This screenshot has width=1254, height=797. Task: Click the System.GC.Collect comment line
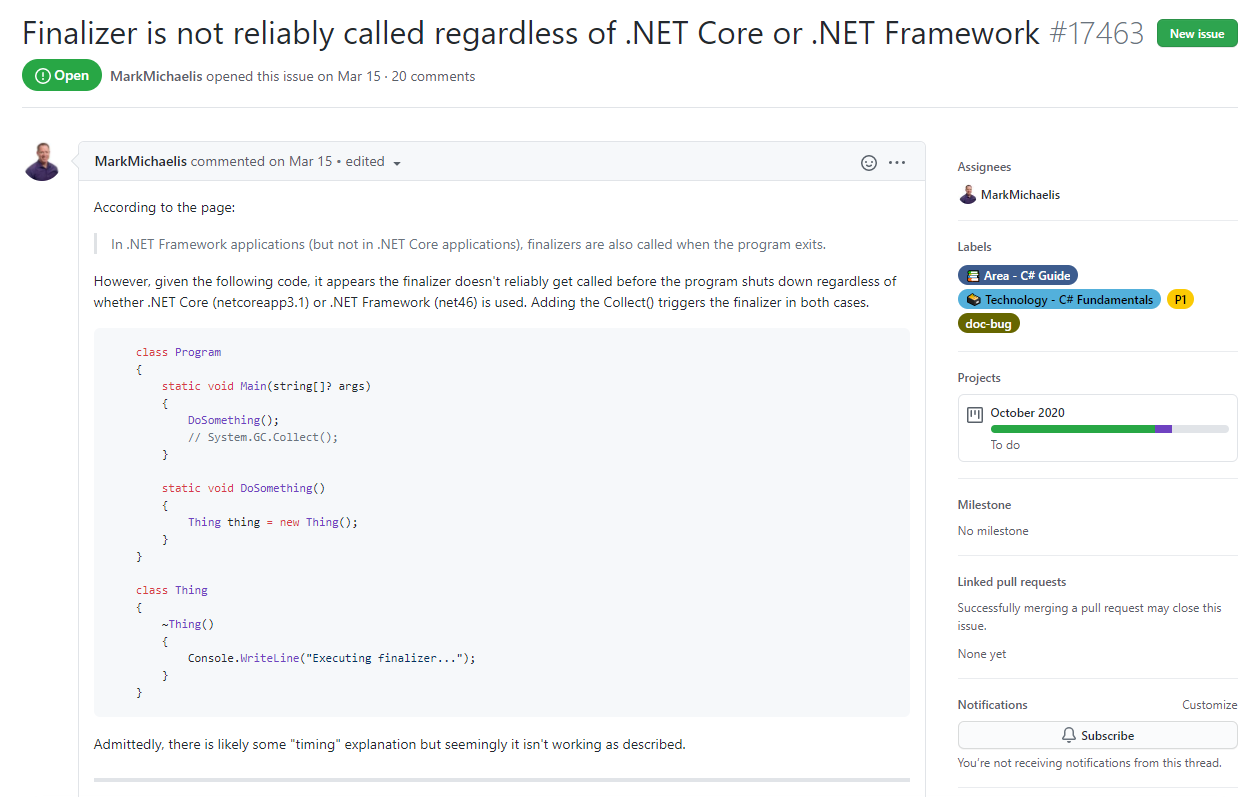tap(263, 437)
